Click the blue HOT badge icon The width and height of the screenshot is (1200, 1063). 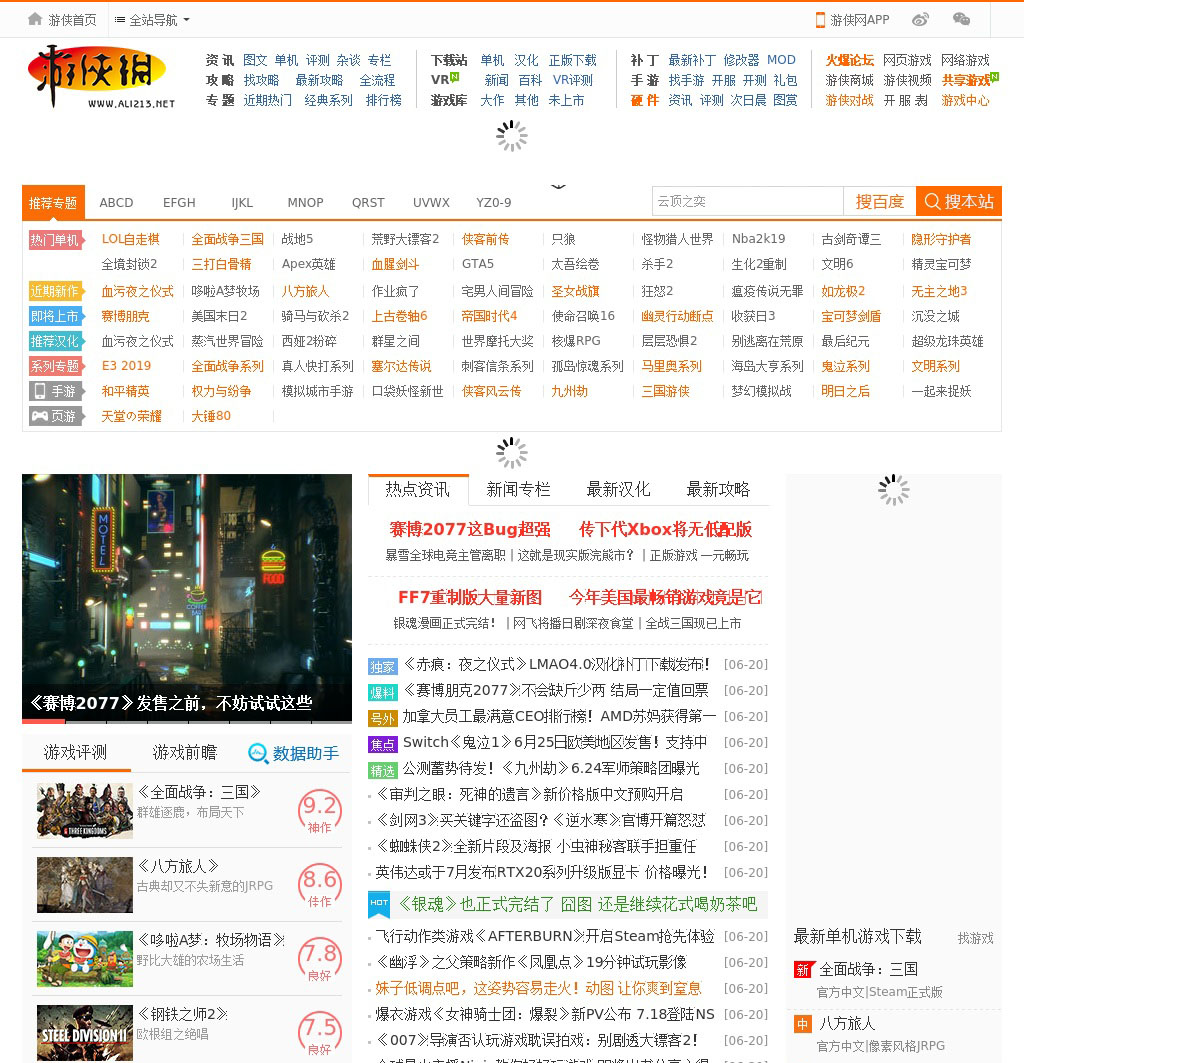click(x=379, y=903)
